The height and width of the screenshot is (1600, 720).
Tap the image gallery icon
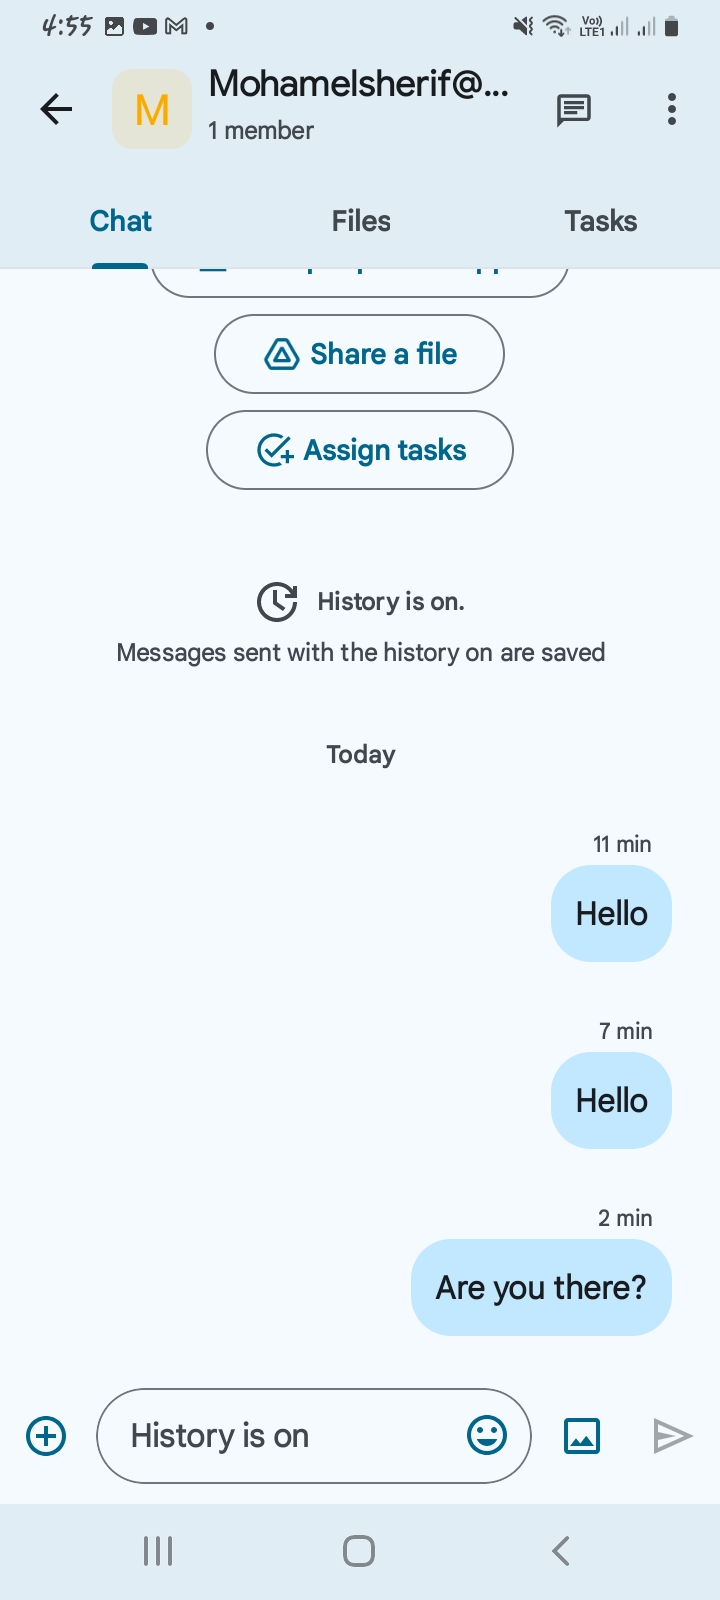click(582, 1436)
